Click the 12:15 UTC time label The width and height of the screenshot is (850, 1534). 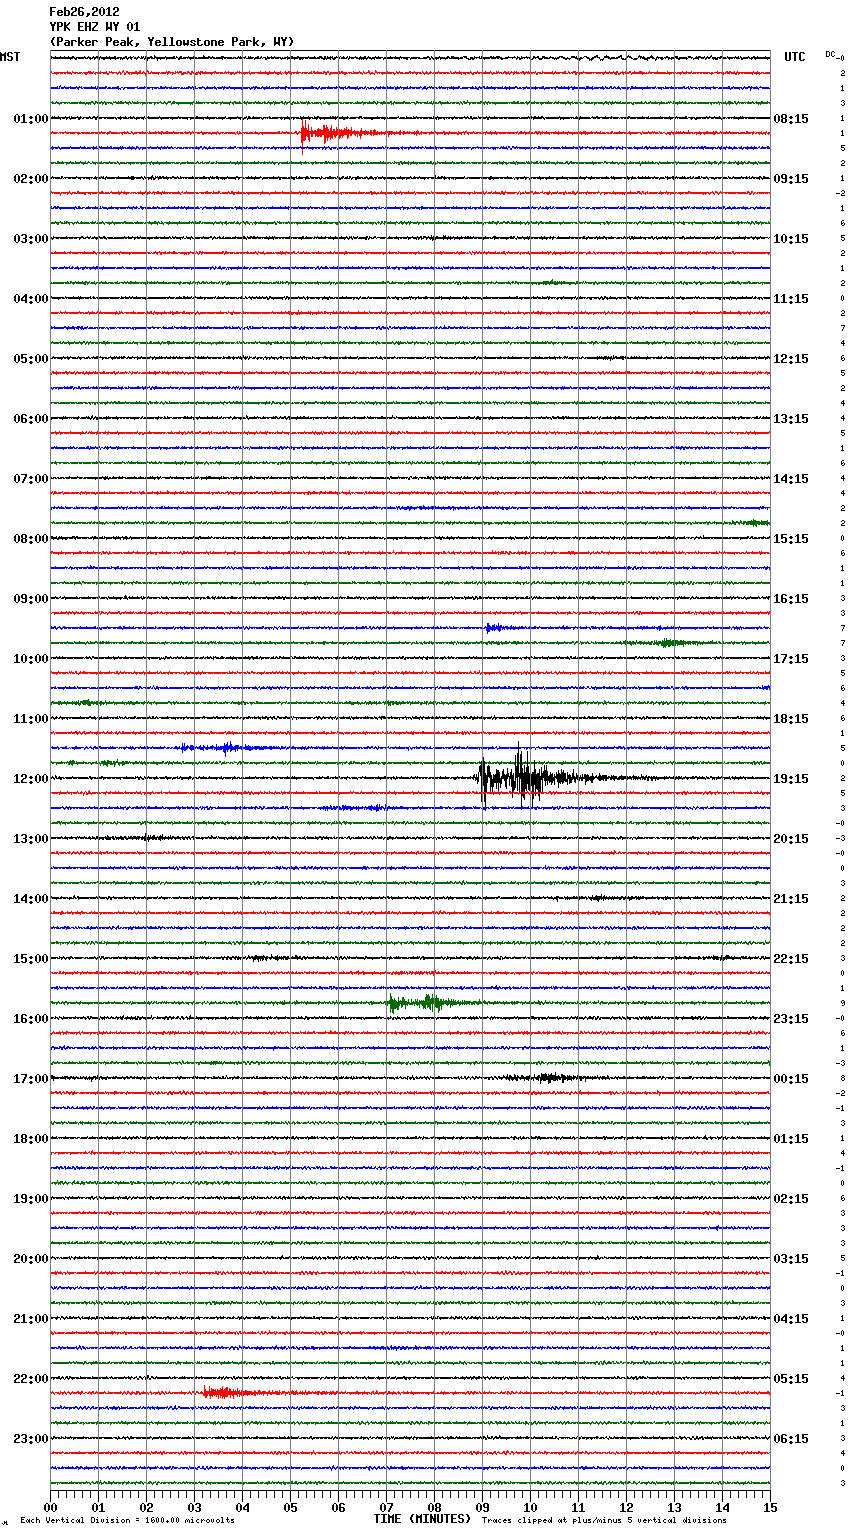791,359
